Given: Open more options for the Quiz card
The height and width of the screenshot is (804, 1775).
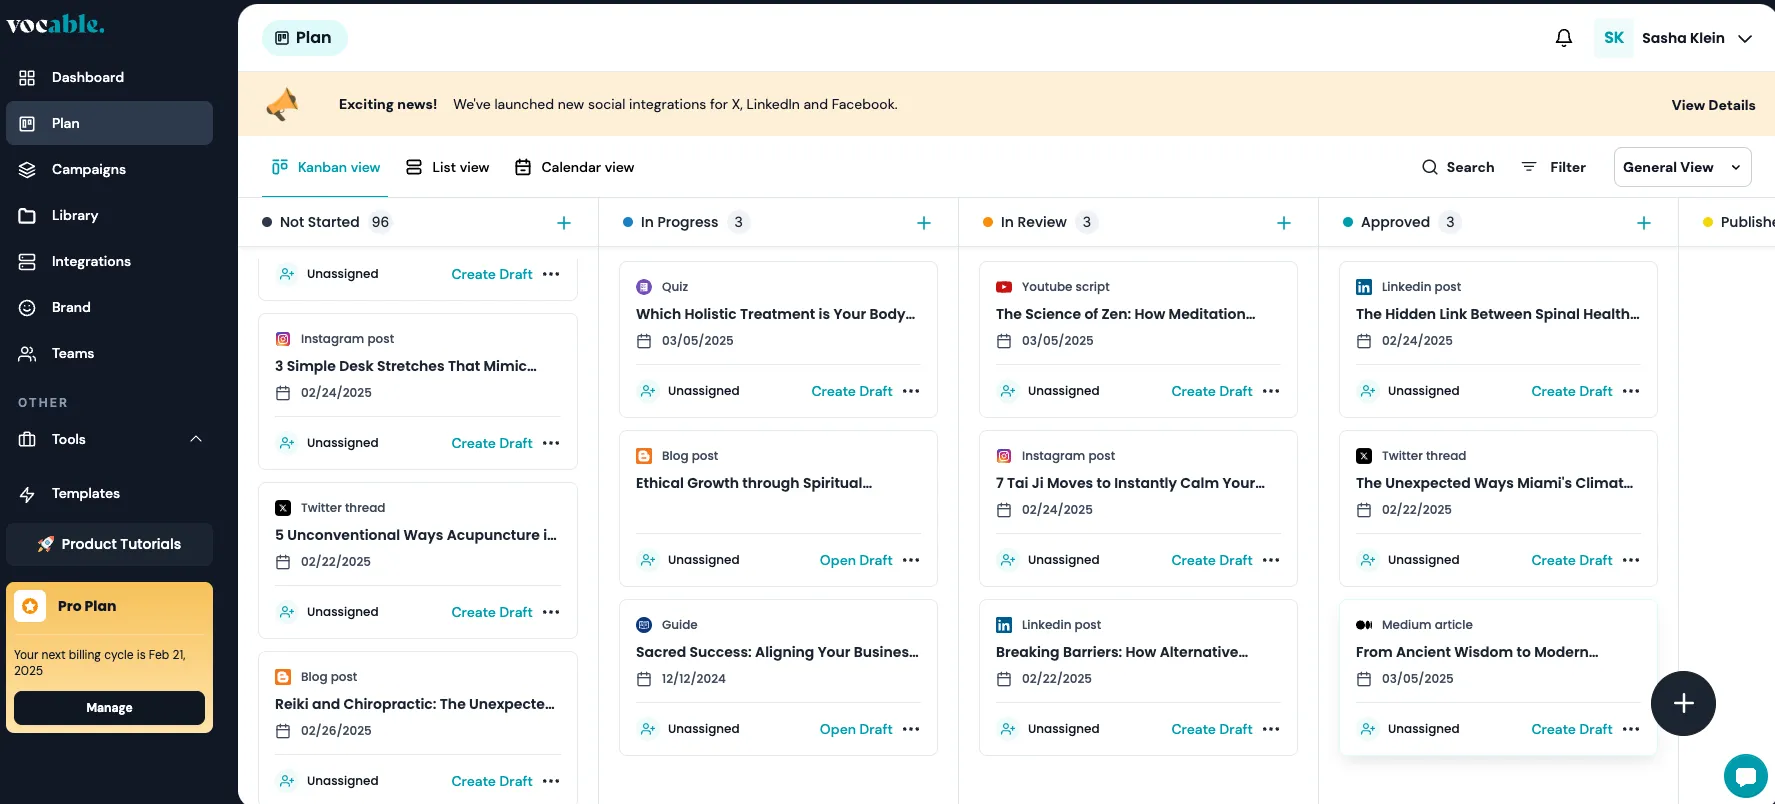Looking at the screenshot, I should click(x=911, y=391).
